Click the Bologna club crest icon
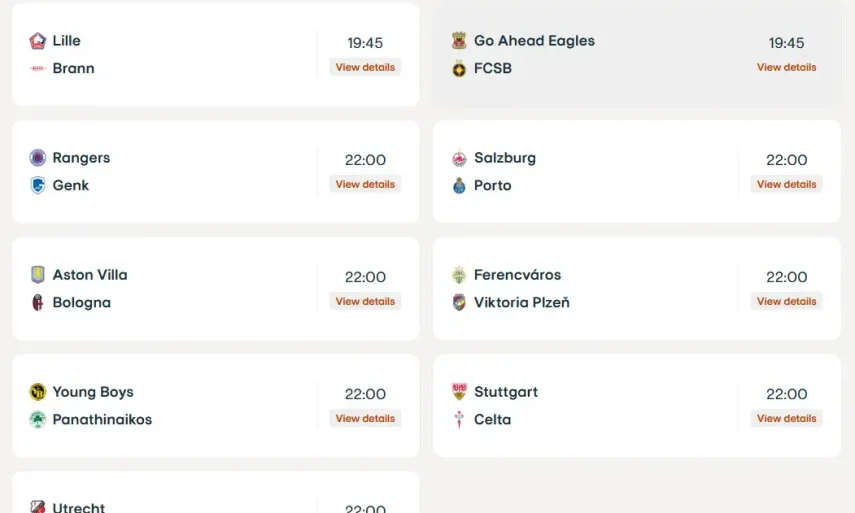 pos(38,303)
